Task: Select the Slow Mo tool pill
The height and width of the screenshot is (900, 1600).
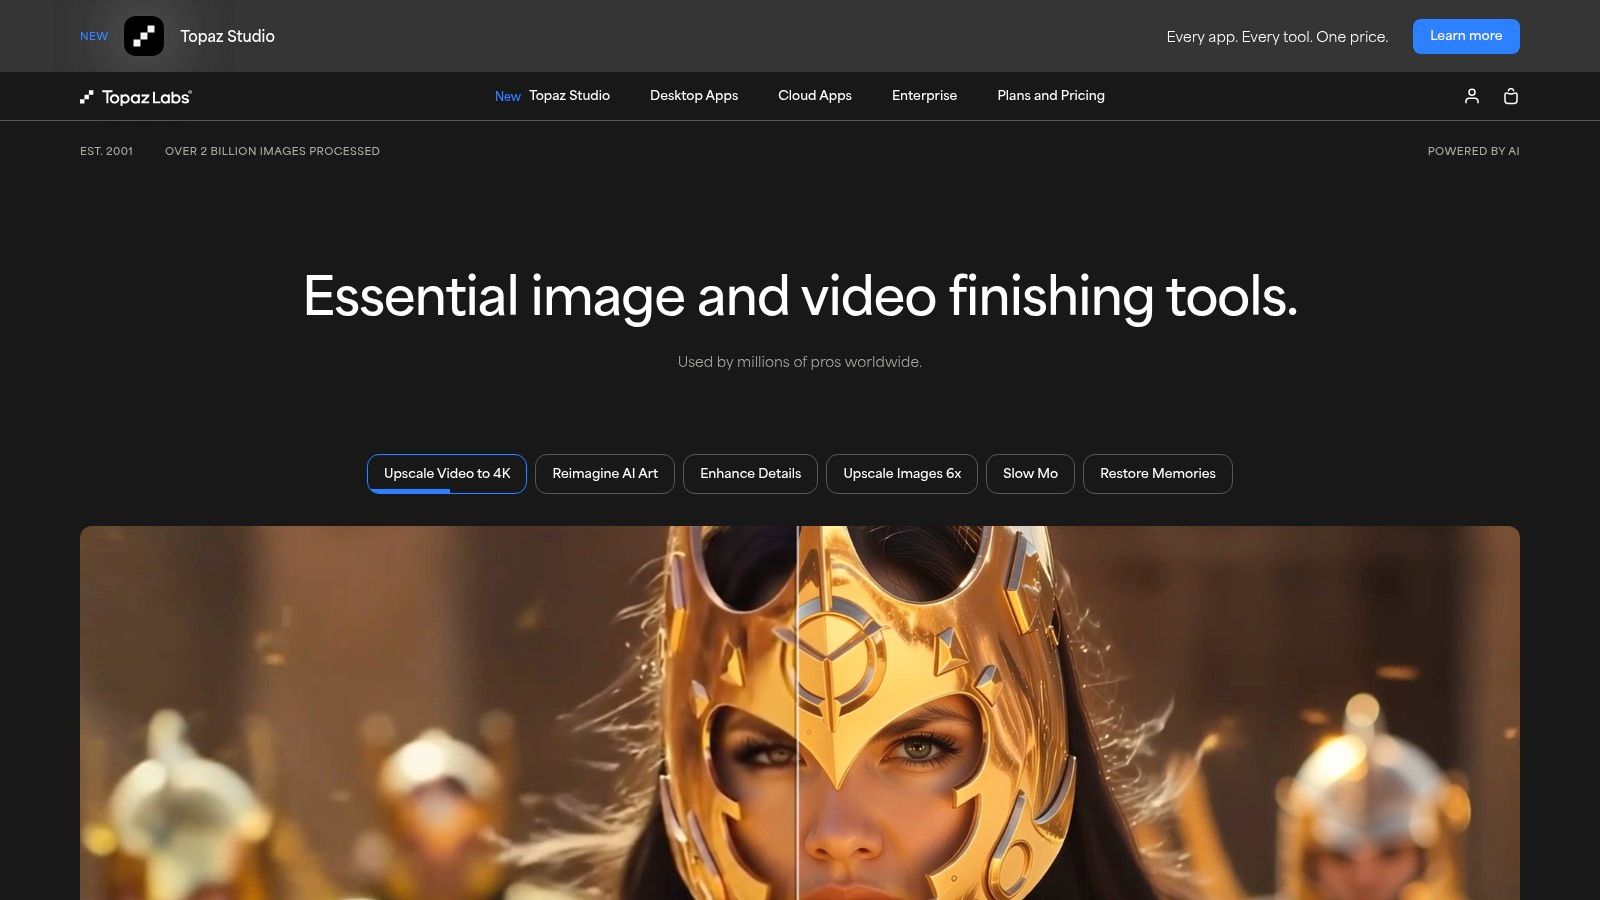Action: [1030, 473]
